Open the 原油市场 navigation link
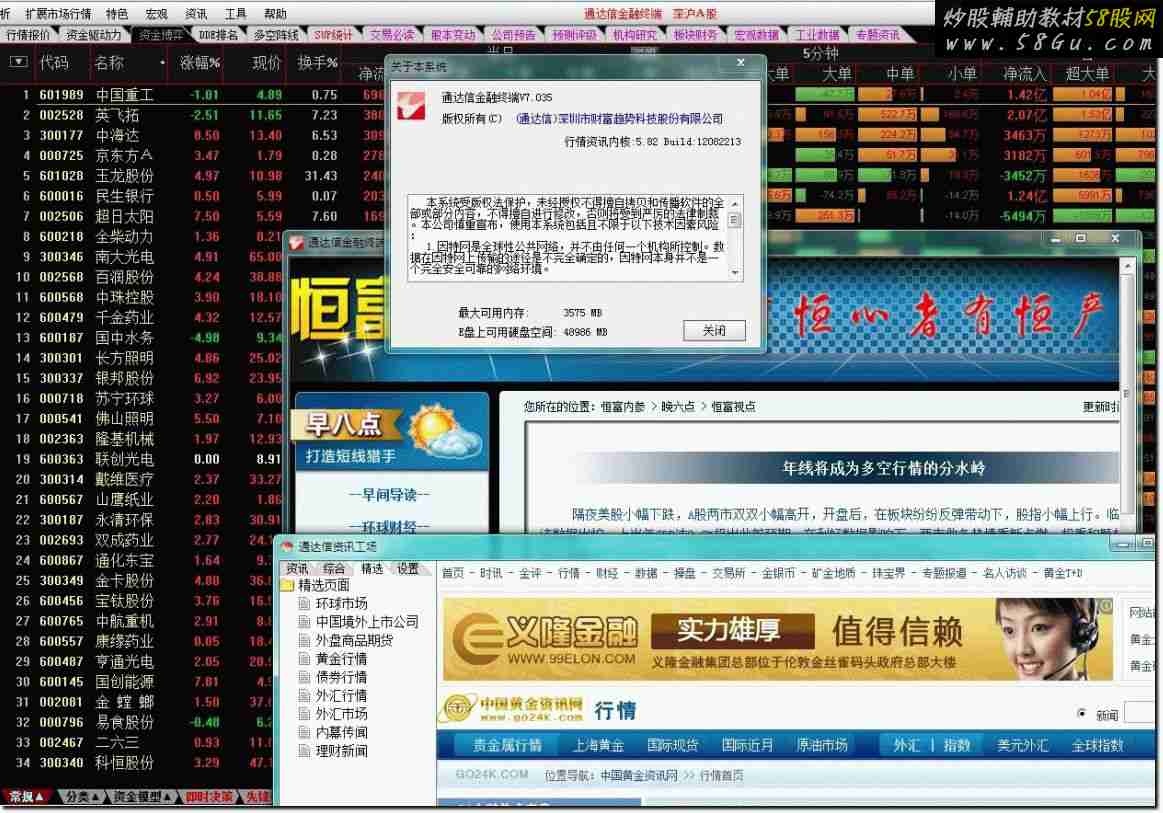 [x=822, y=745]
